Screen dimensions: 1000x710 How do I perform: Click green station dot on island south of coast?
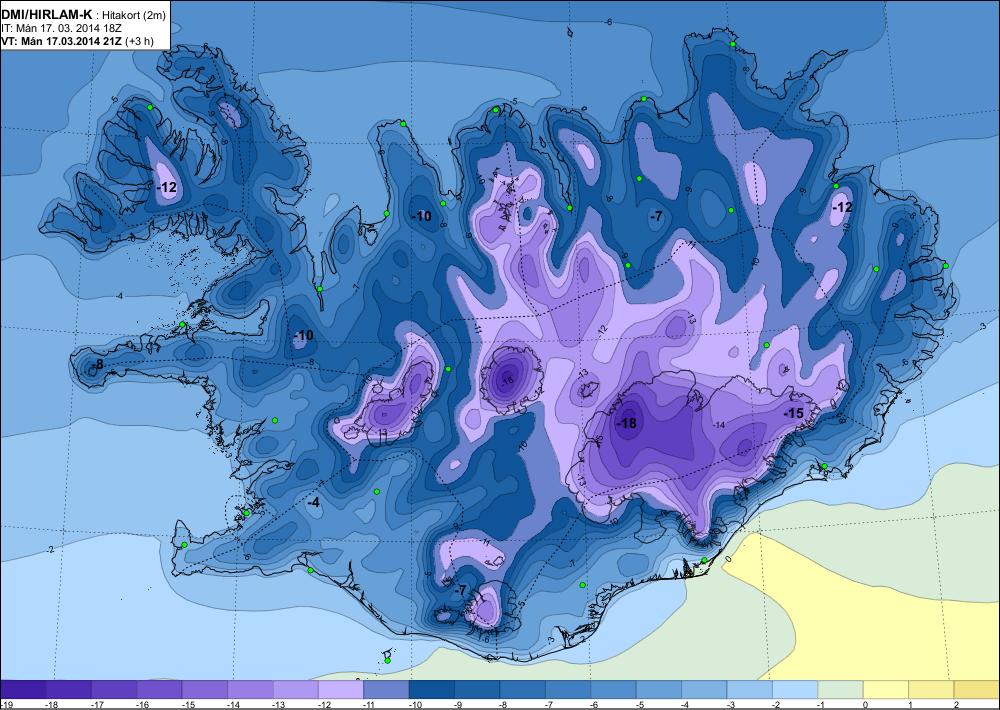(387, 660)
